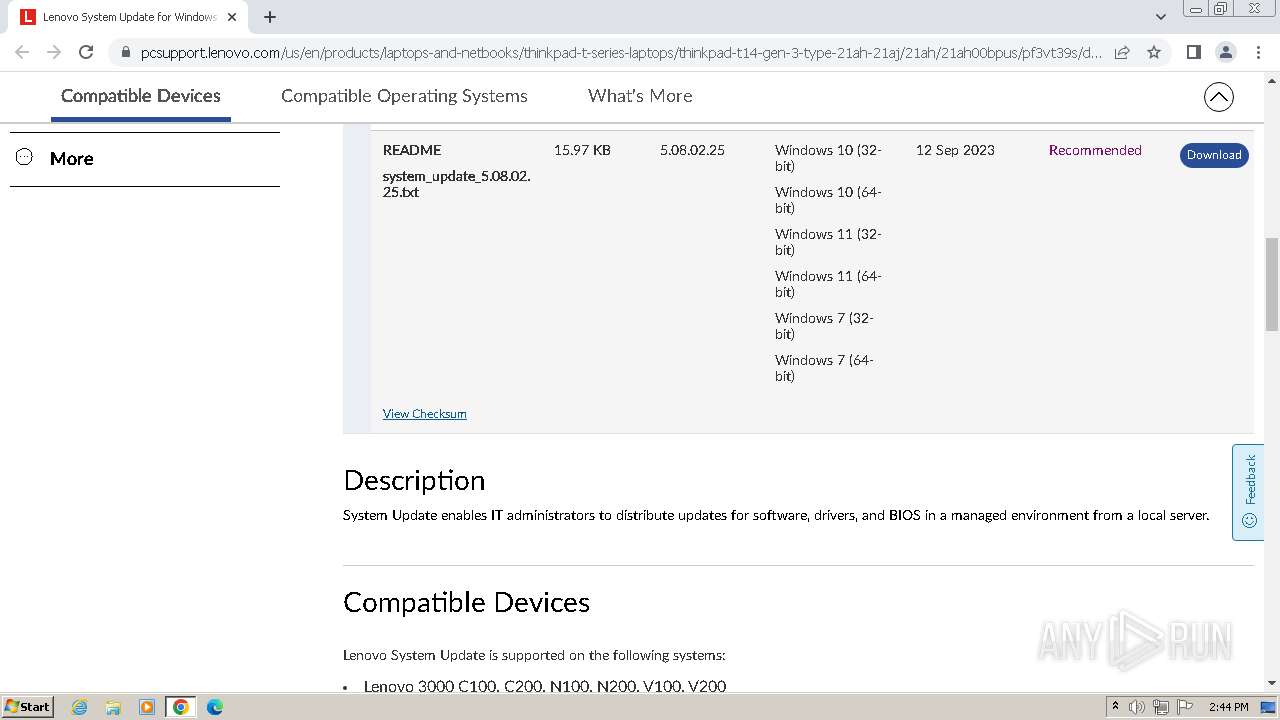This screenshot has height=720, width=1280.
Task: Click the 12 Sep 2023 release date
Action: tap(955, 150)
